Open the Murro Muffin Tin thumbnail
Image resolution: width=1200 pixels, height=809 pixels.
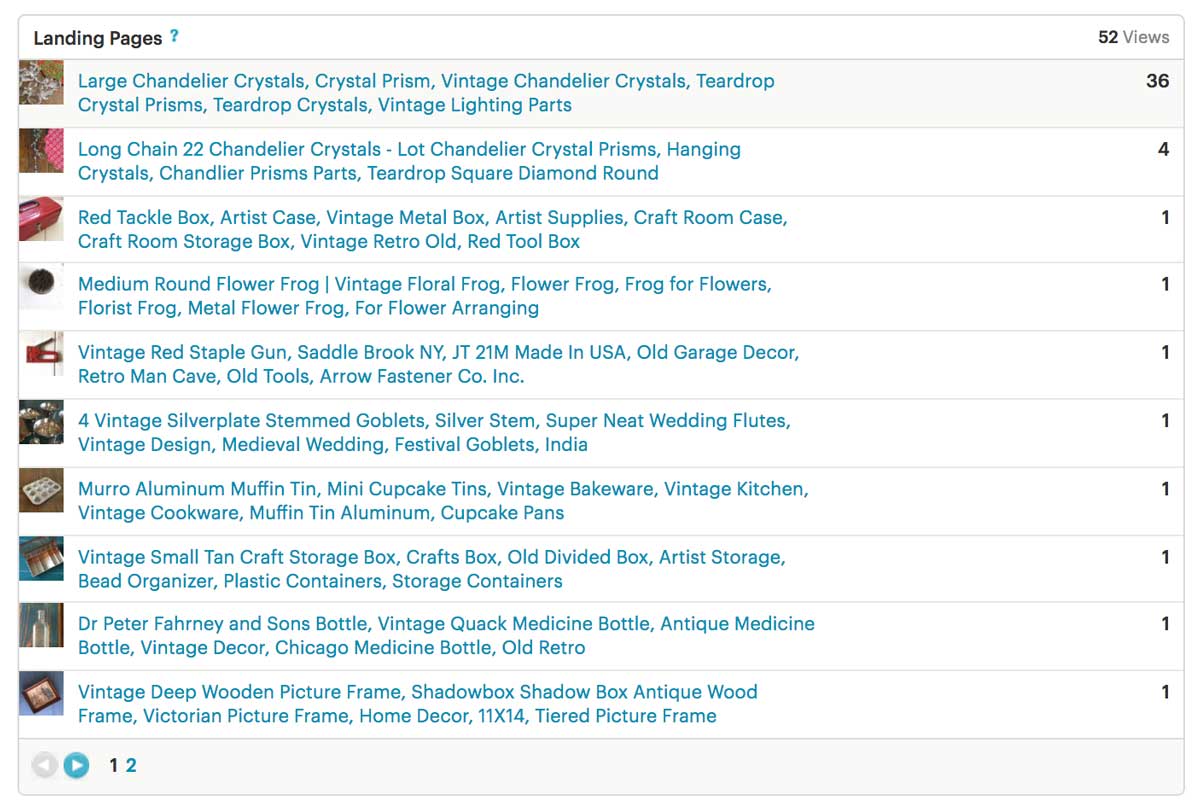click(x=41, y=491)
